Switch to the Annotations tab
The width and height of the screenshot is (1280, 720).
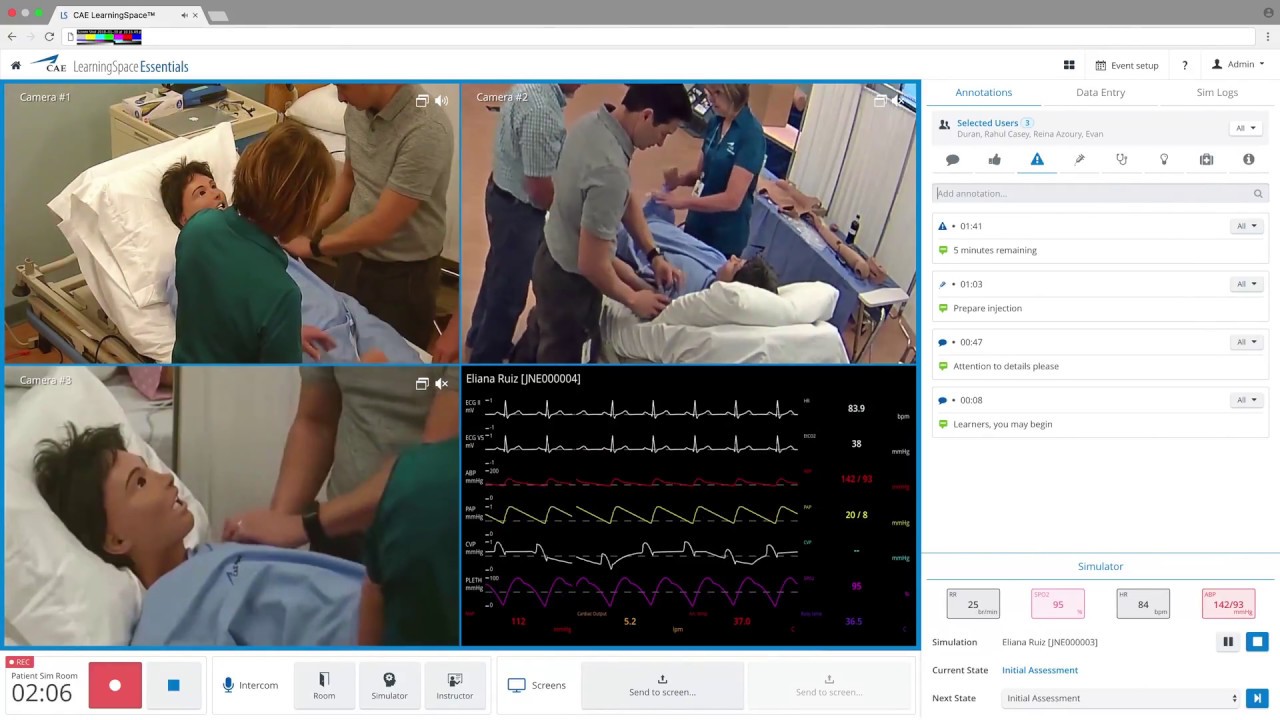click(x=984, y=92)
